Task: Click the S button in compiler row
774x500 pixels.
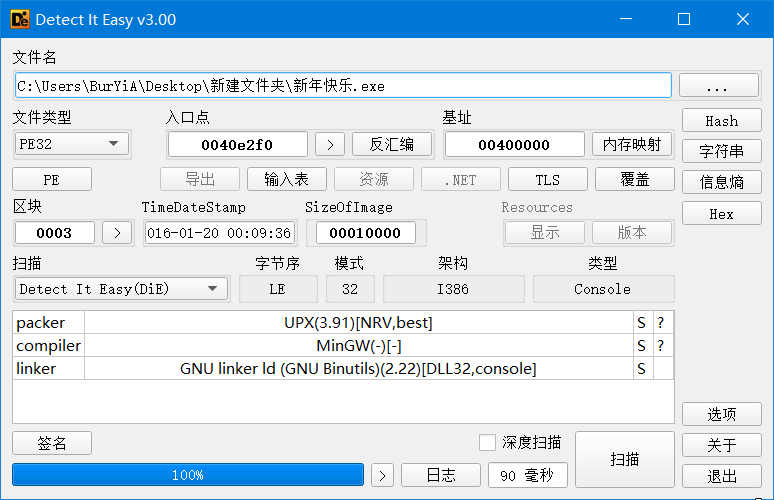Action: [x=643, y=346]
